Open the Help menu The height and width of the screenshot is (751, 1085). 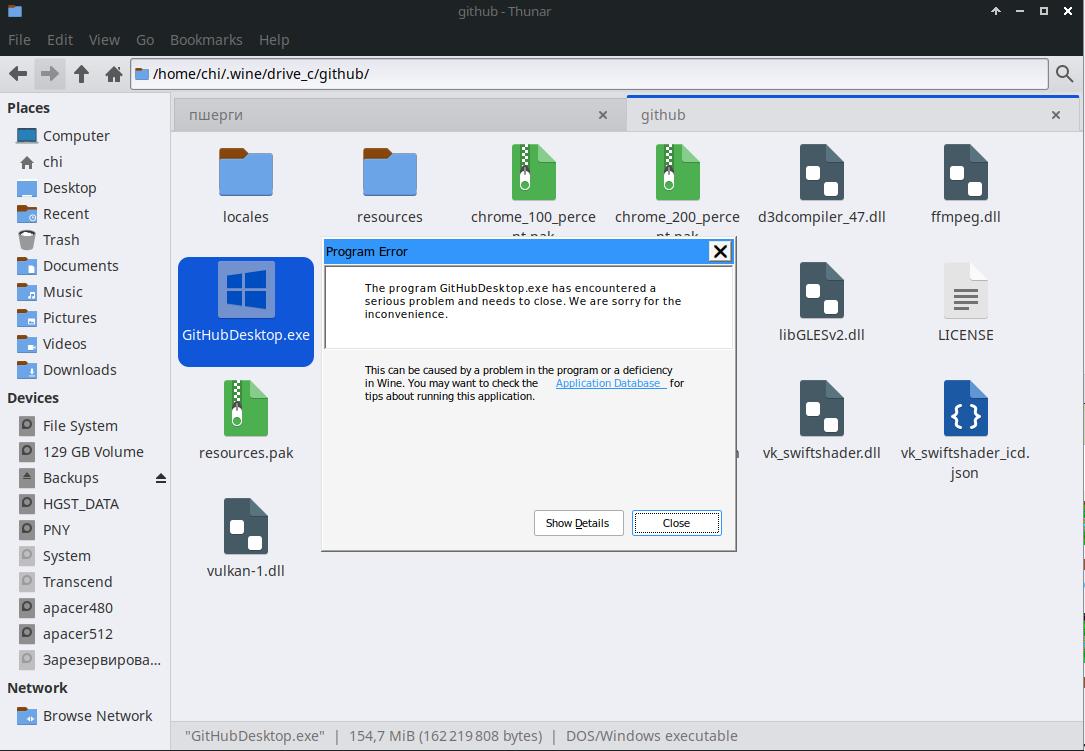click(x=274, y=40)
